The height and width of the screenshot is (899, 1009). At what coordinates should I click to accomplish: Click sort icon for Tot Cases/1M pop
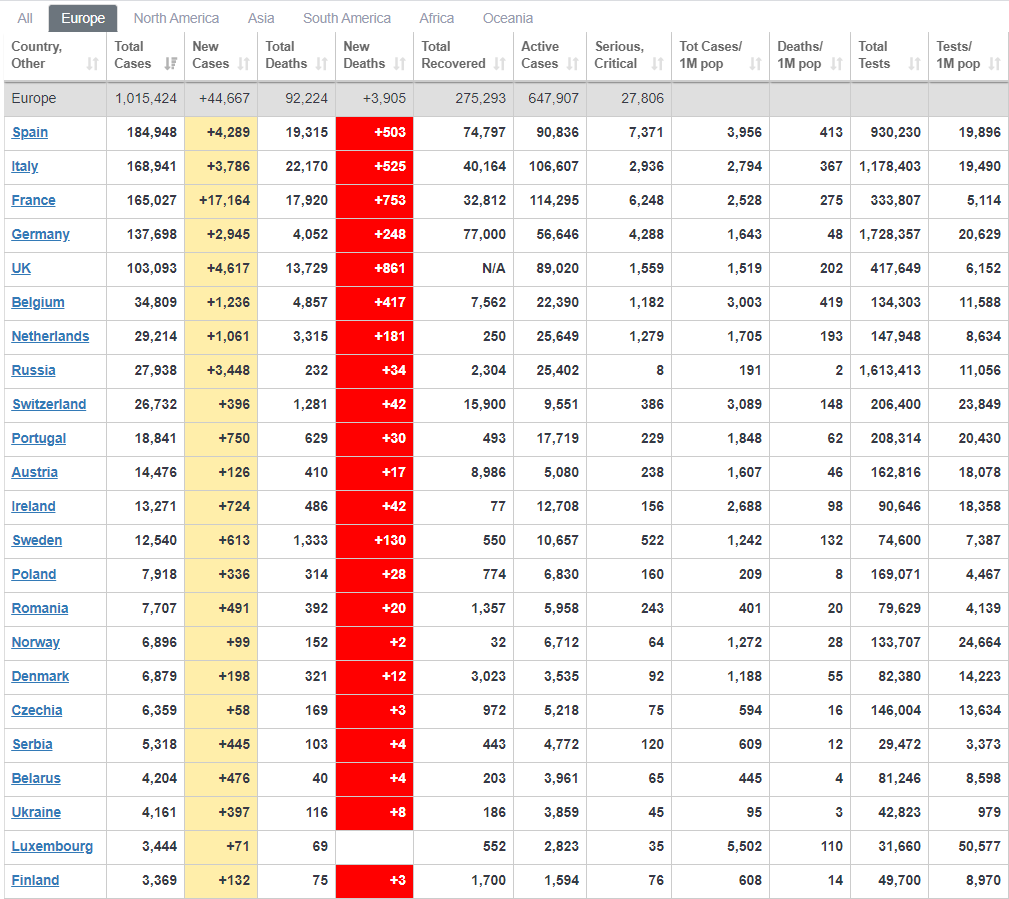click(x=755, y=64)
